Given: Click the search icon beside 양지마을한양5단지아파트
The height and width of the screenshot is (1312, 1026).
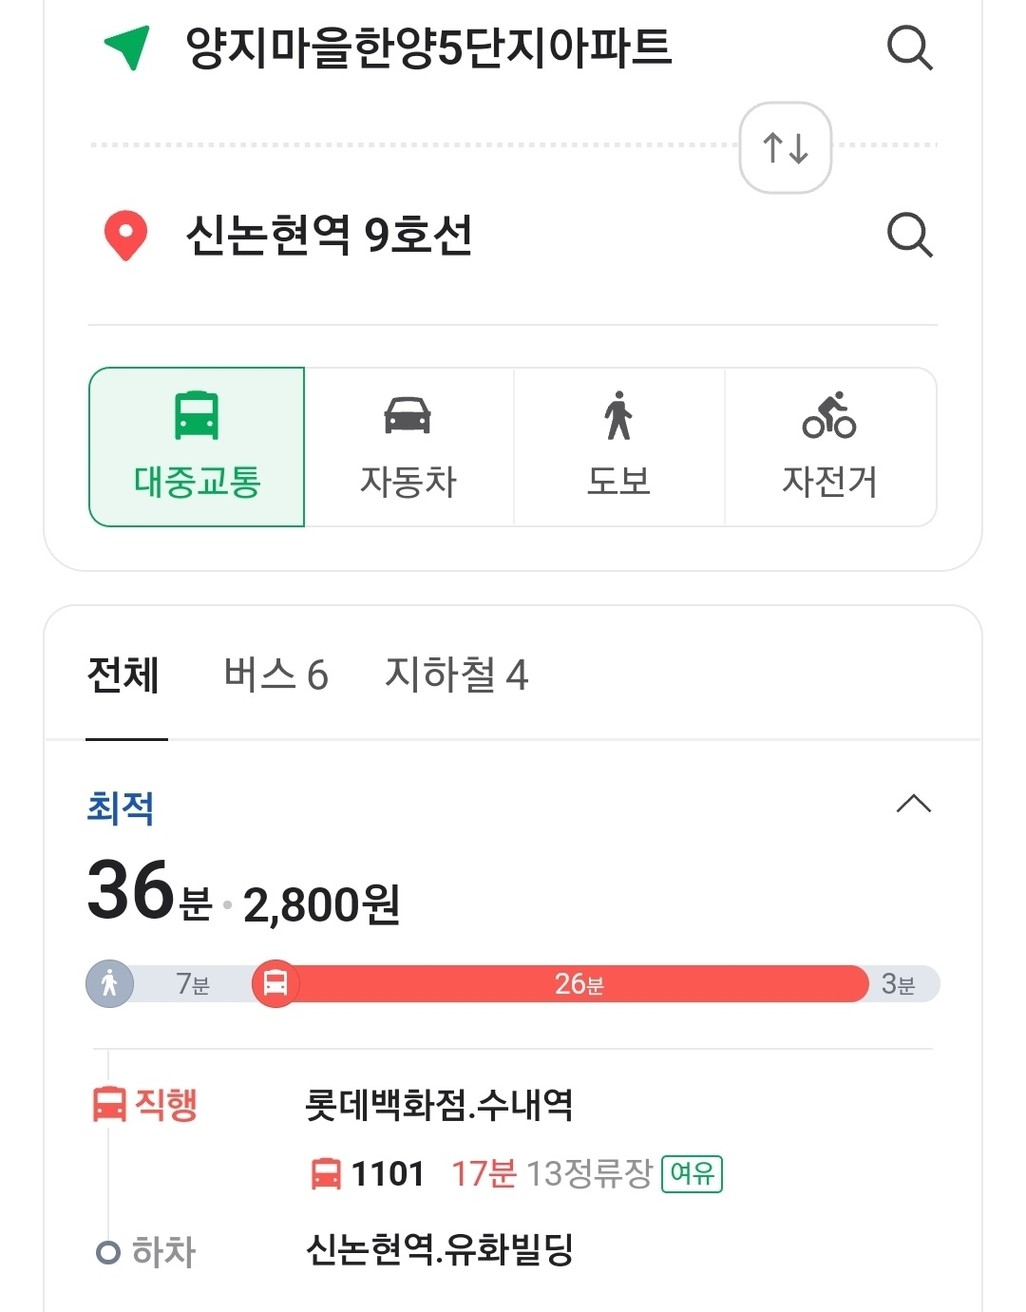Looking at the screenshot, I should point(909,47).
